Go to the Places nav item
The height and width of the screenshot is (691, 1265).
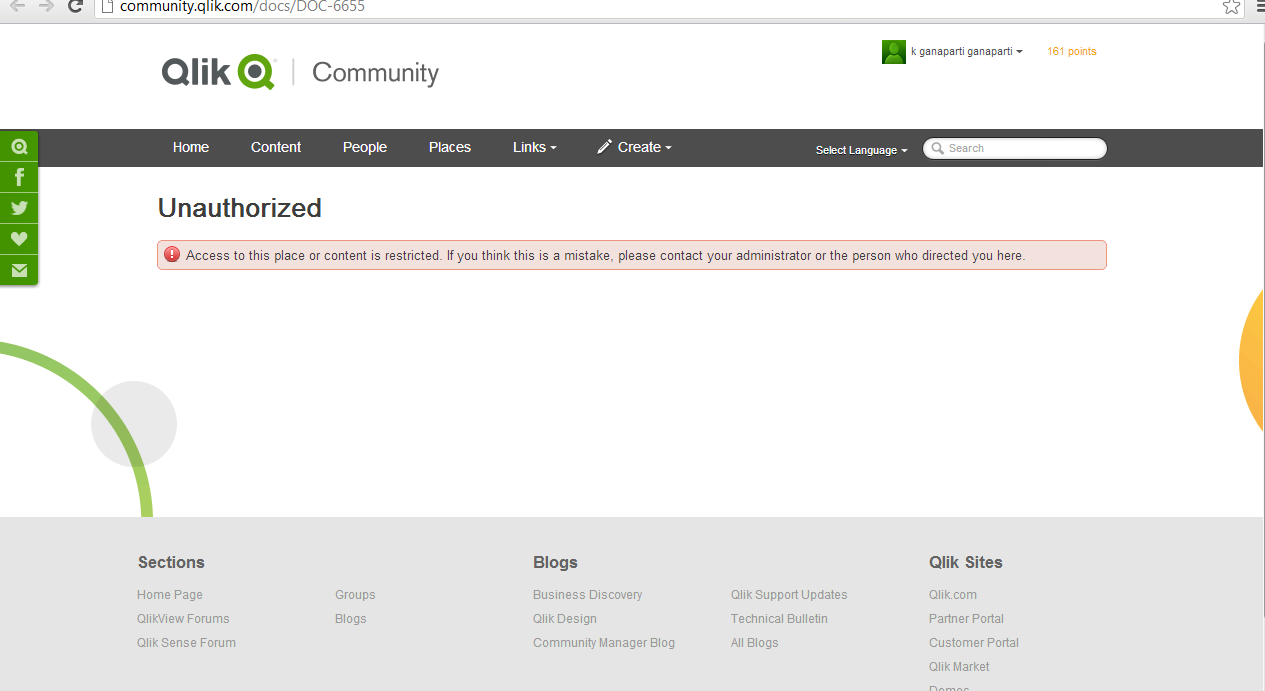[x=450, y=147]
